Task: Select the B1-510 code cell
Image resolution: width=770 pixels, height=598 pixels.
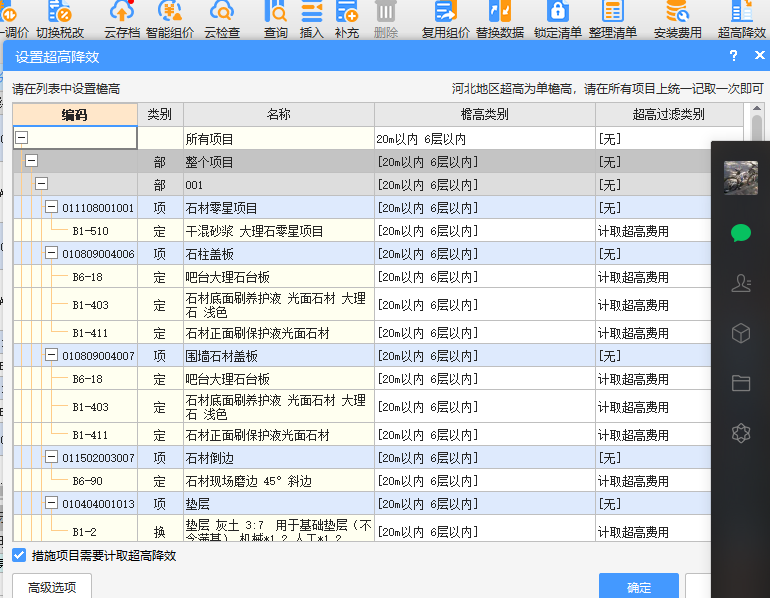Action: 75,231
